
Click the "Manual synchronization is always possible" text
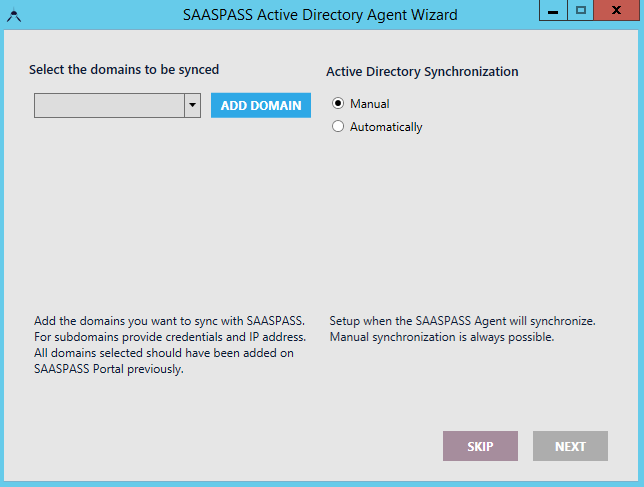click(x=441, y=337)
